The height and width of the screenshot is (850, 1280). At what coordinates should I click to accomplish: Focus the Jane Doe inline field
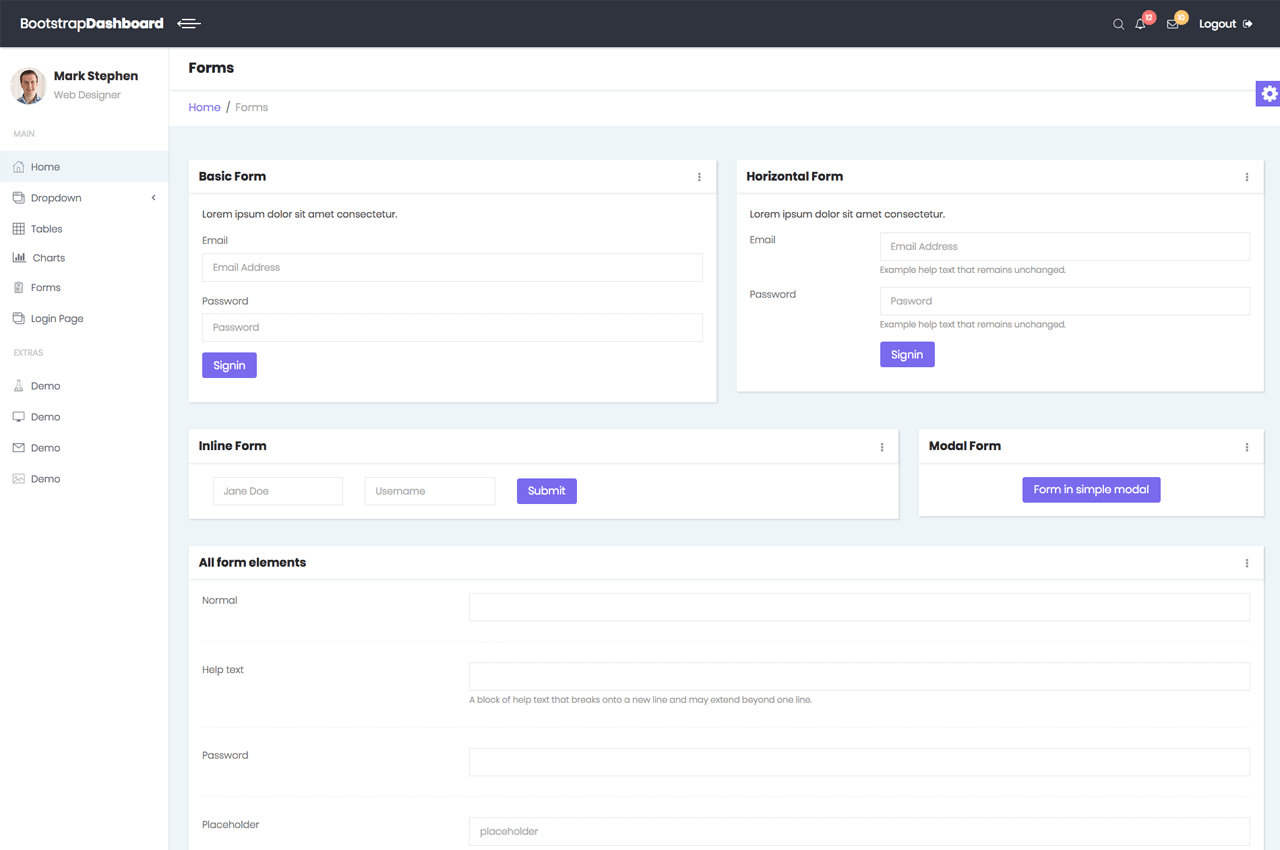point(278,491)
